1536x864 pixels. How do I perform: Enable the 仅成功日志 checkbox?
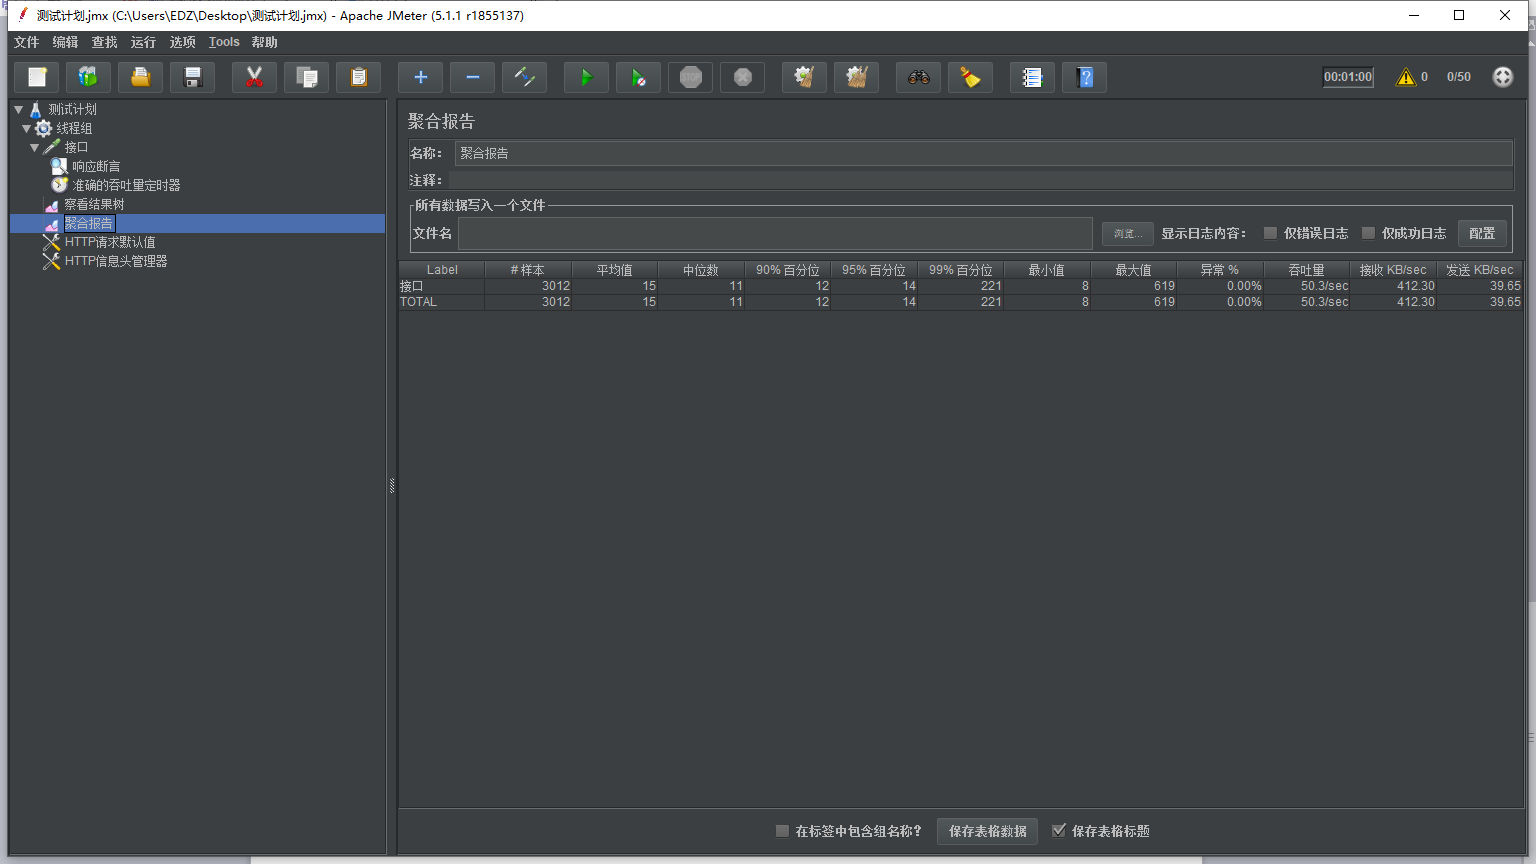(1368, 233)
